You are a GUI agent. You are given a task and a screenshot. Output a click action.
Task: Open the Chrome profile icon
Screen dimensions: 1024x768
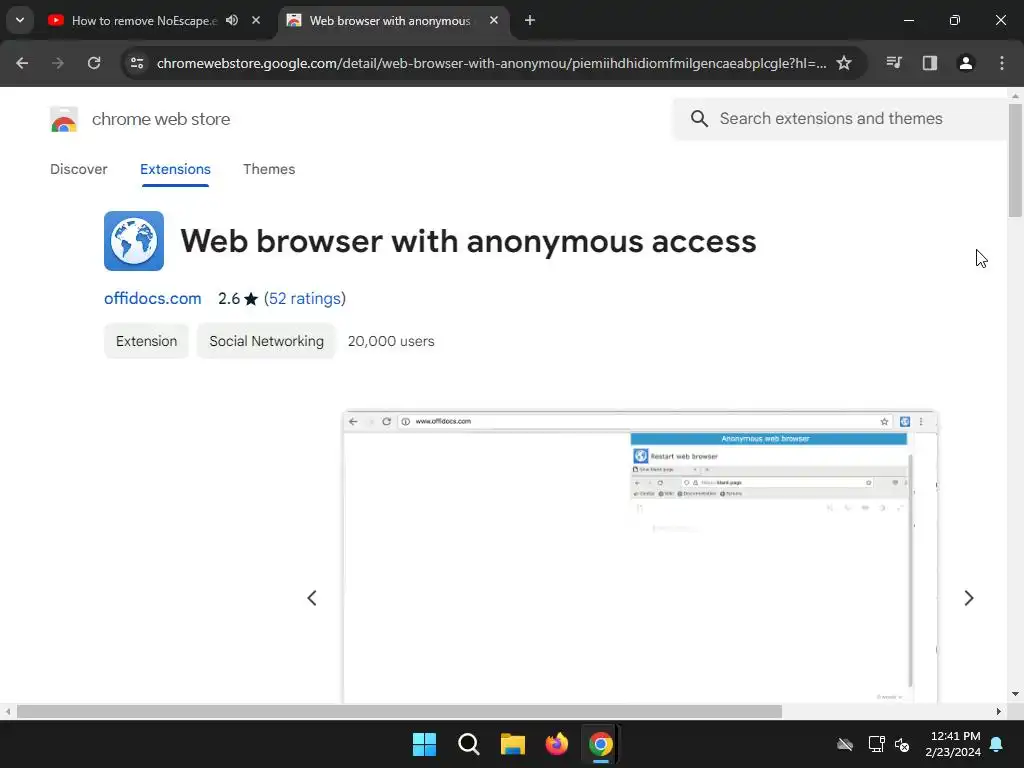click(966, 63)
